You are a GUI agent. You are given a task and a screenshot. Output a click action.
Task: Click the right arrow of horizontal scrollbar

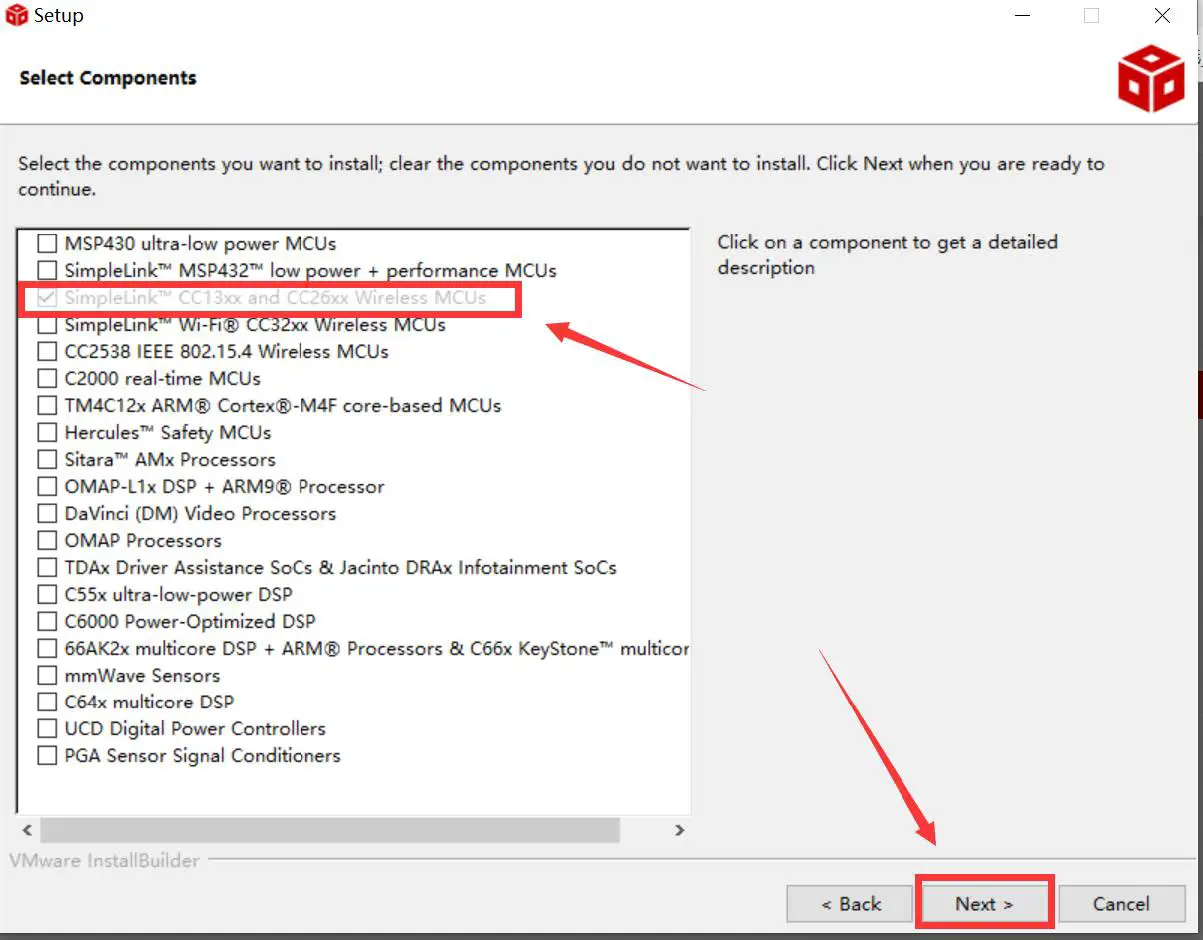click(x=679, y=830)
